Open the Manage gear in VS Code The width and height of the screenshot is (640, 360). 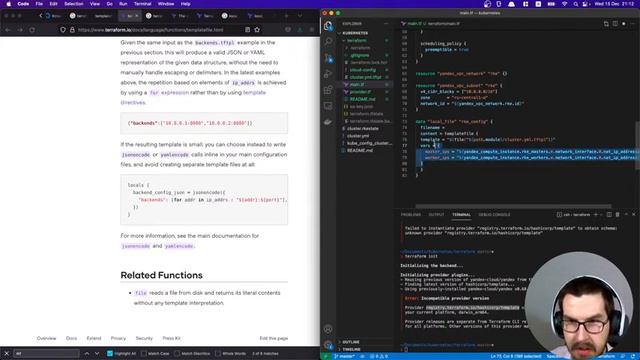pos(328,345)
